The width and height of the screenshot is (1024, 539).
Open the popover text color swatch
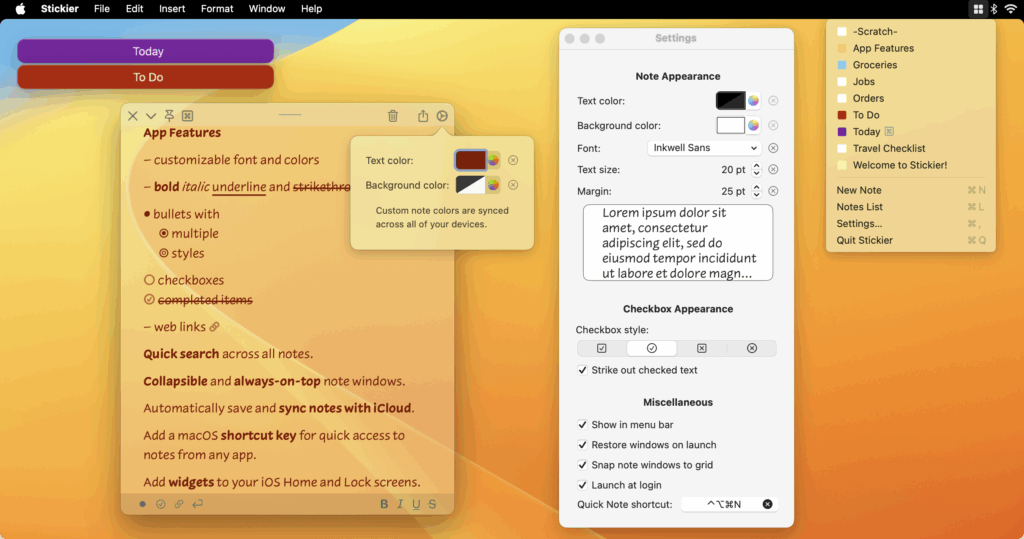click(470, 160)
